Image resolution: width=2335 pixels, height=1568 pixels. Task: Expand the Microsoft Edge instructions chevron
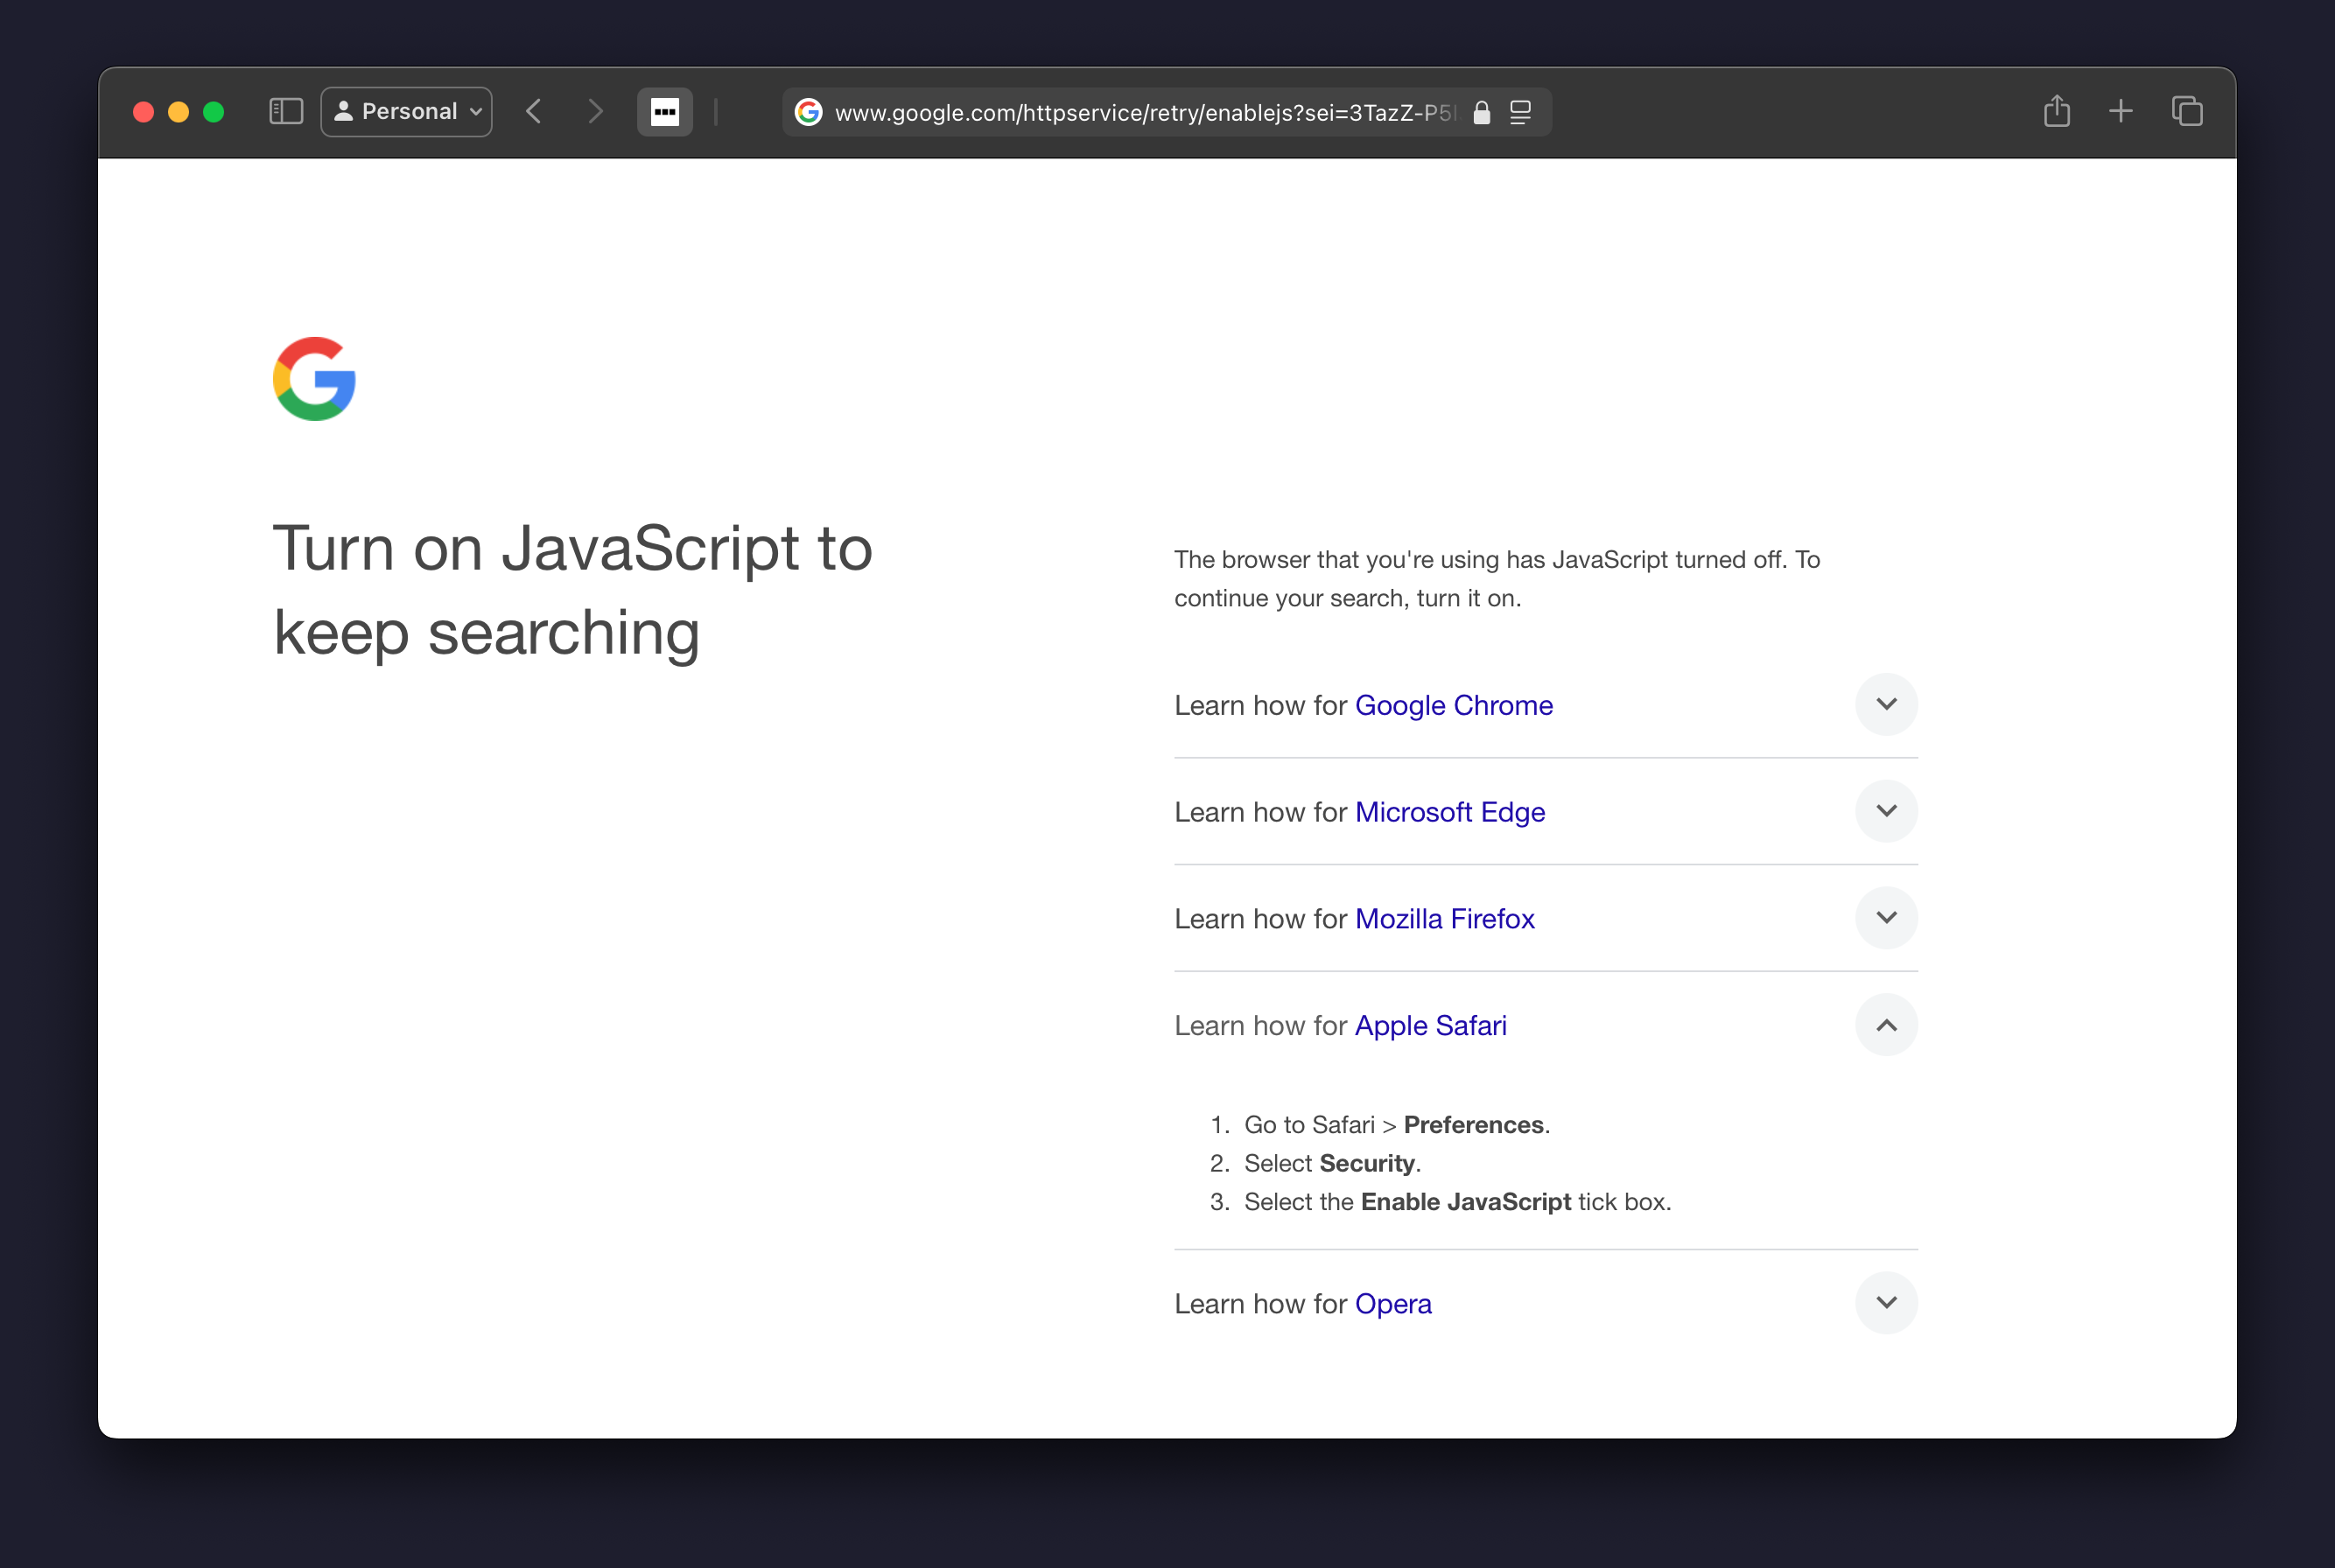[x=1886, y=811]
